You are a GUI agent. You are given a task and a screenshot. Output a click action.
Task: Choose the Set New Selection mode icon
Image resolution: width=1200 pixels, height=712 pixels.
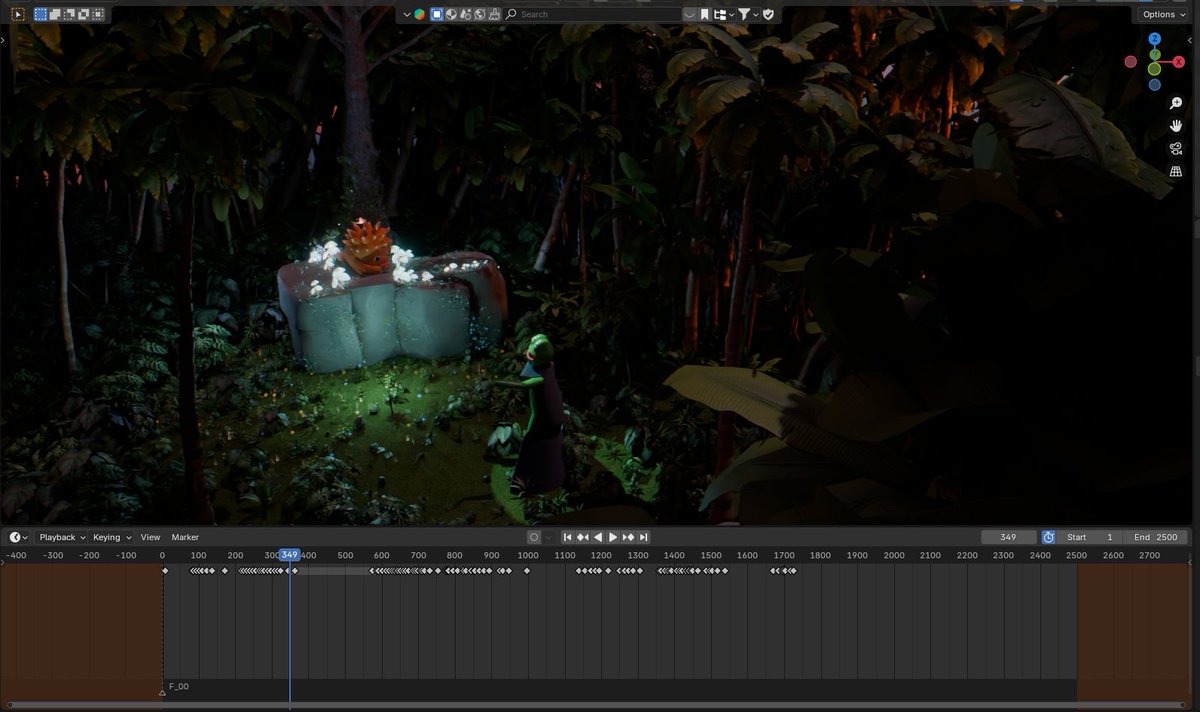click(41, 14)
